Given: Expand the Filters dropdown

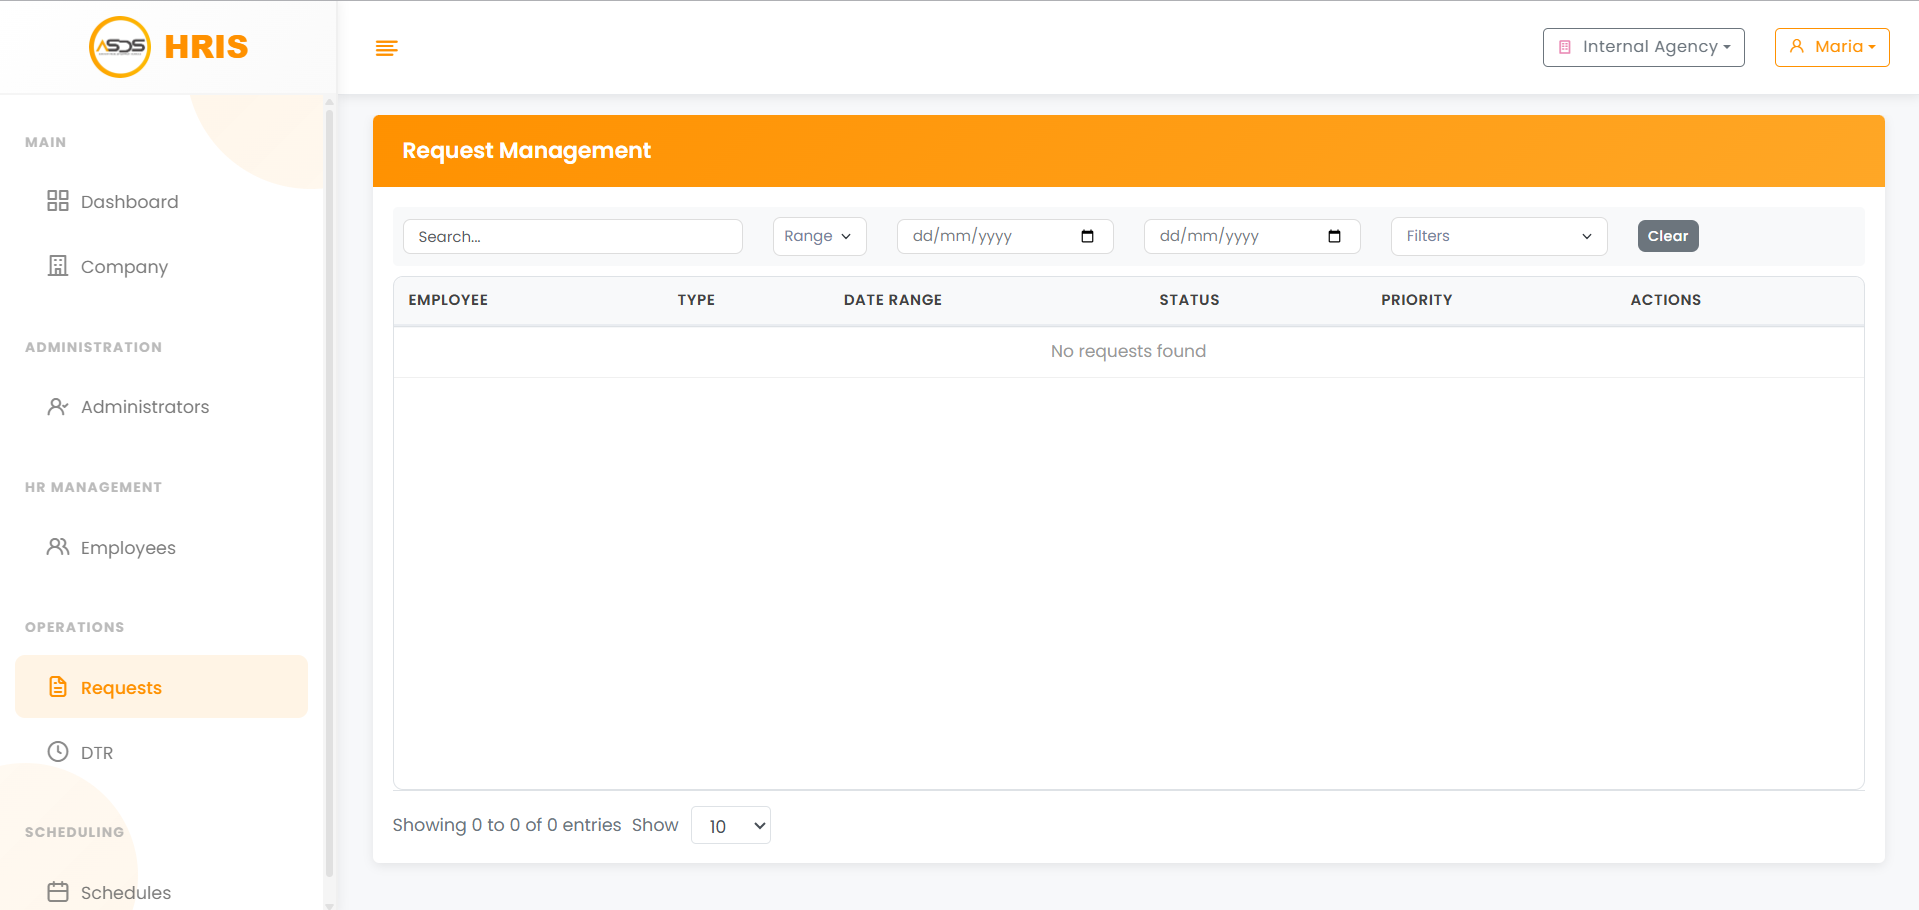Looking at the screenshot, I should click(x=1497, y=236).
